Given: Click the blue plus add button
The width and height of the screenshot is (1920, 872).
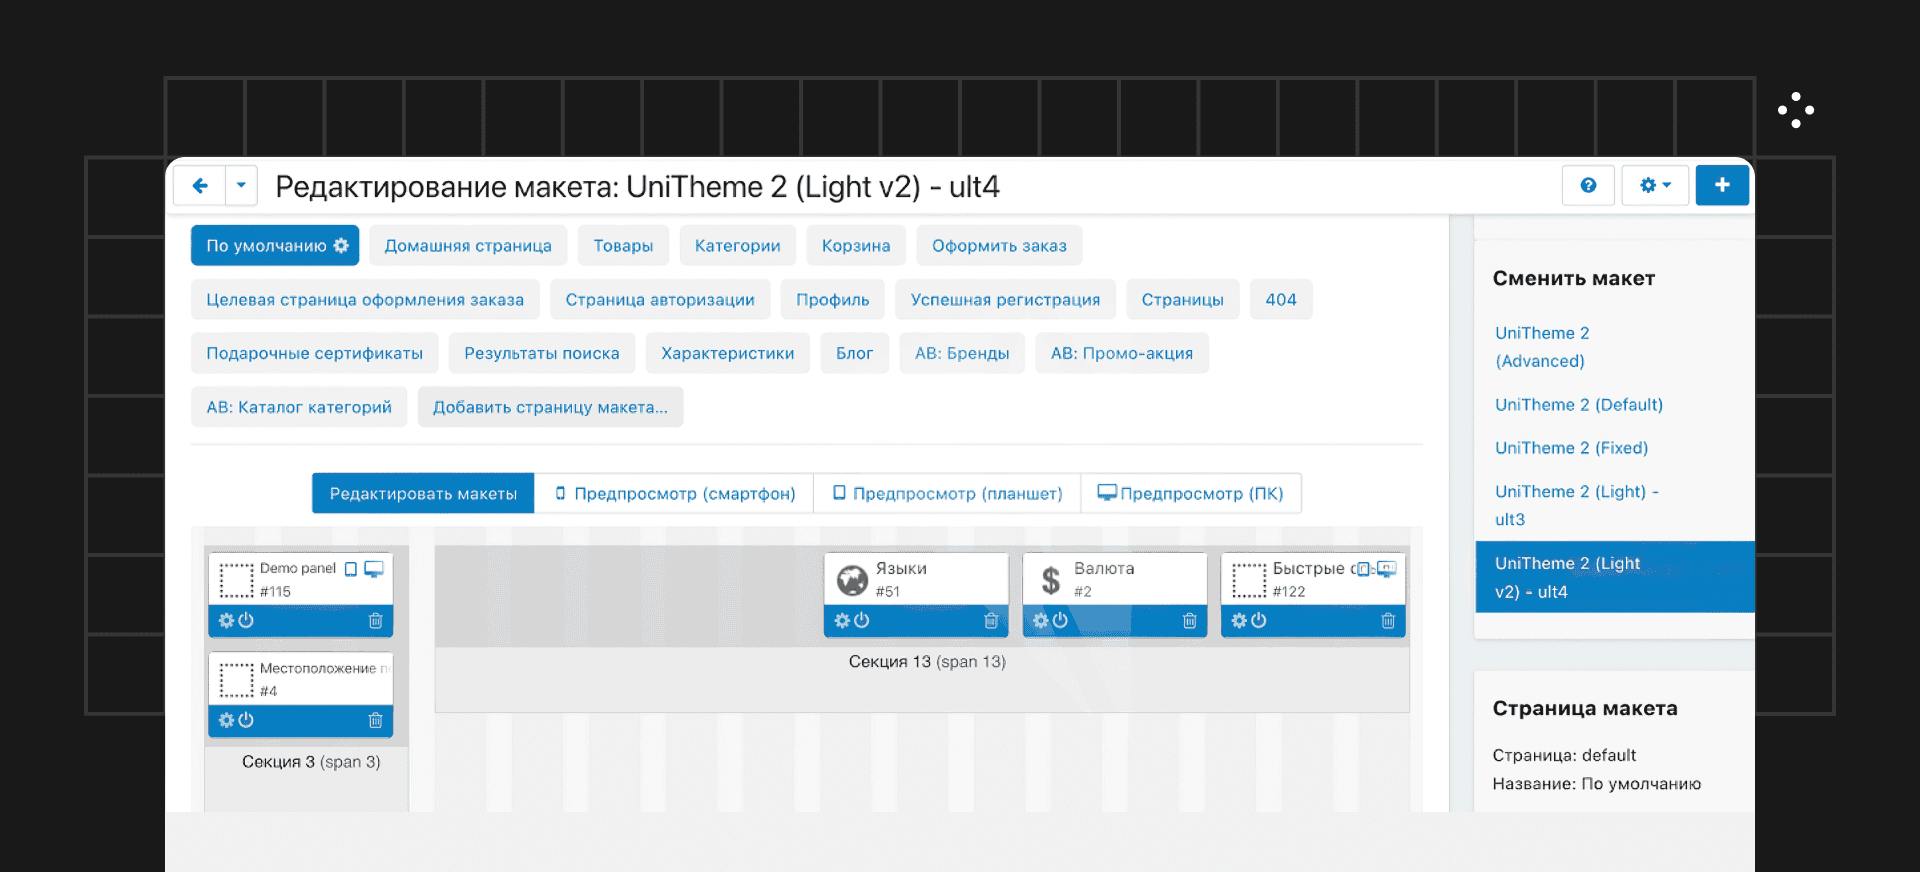Looking at the screenshot, I should click(1722, 186).
